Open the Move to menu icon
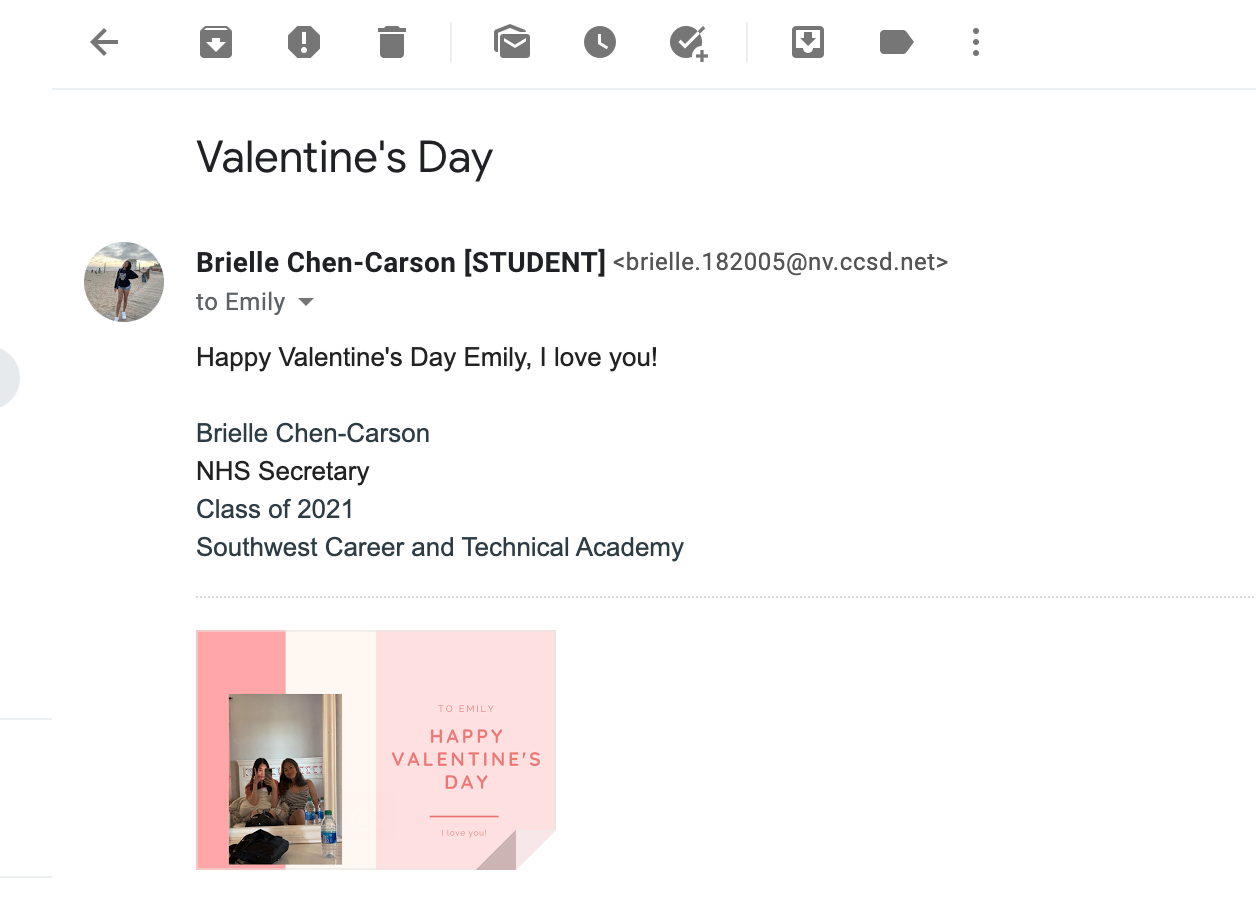Screen dimensions: 1256x912 pos(808,42)
